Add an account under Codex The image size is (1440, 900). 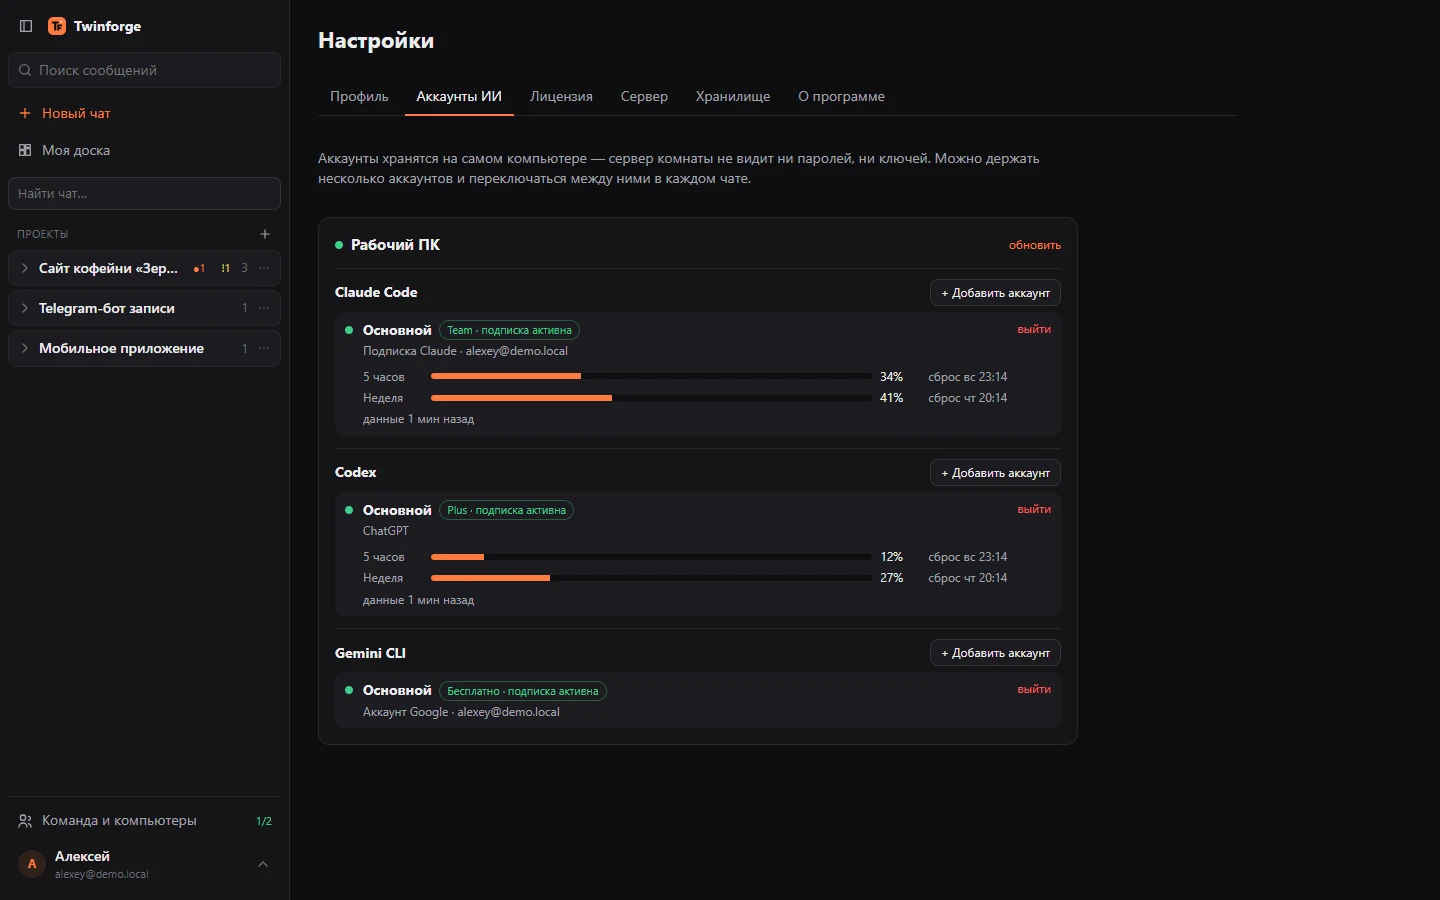click(995, 473)
